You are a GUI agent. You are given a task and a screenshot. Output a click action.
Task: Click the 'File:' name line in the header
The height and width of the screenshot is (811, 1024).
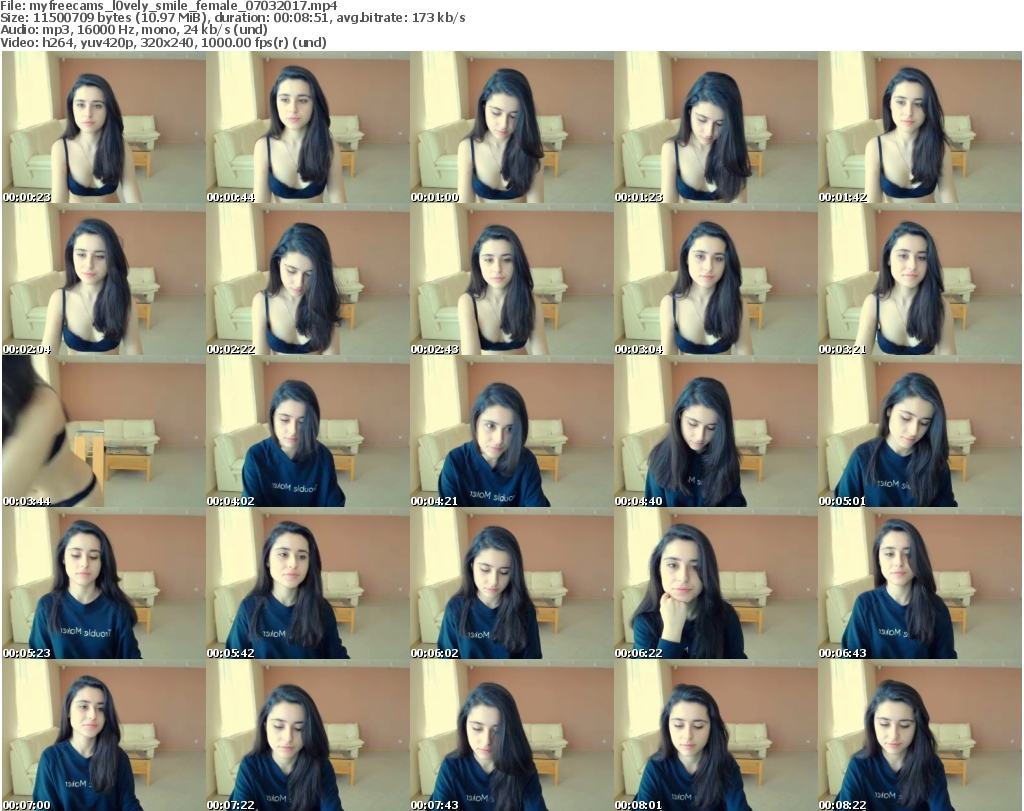[169, 6]
